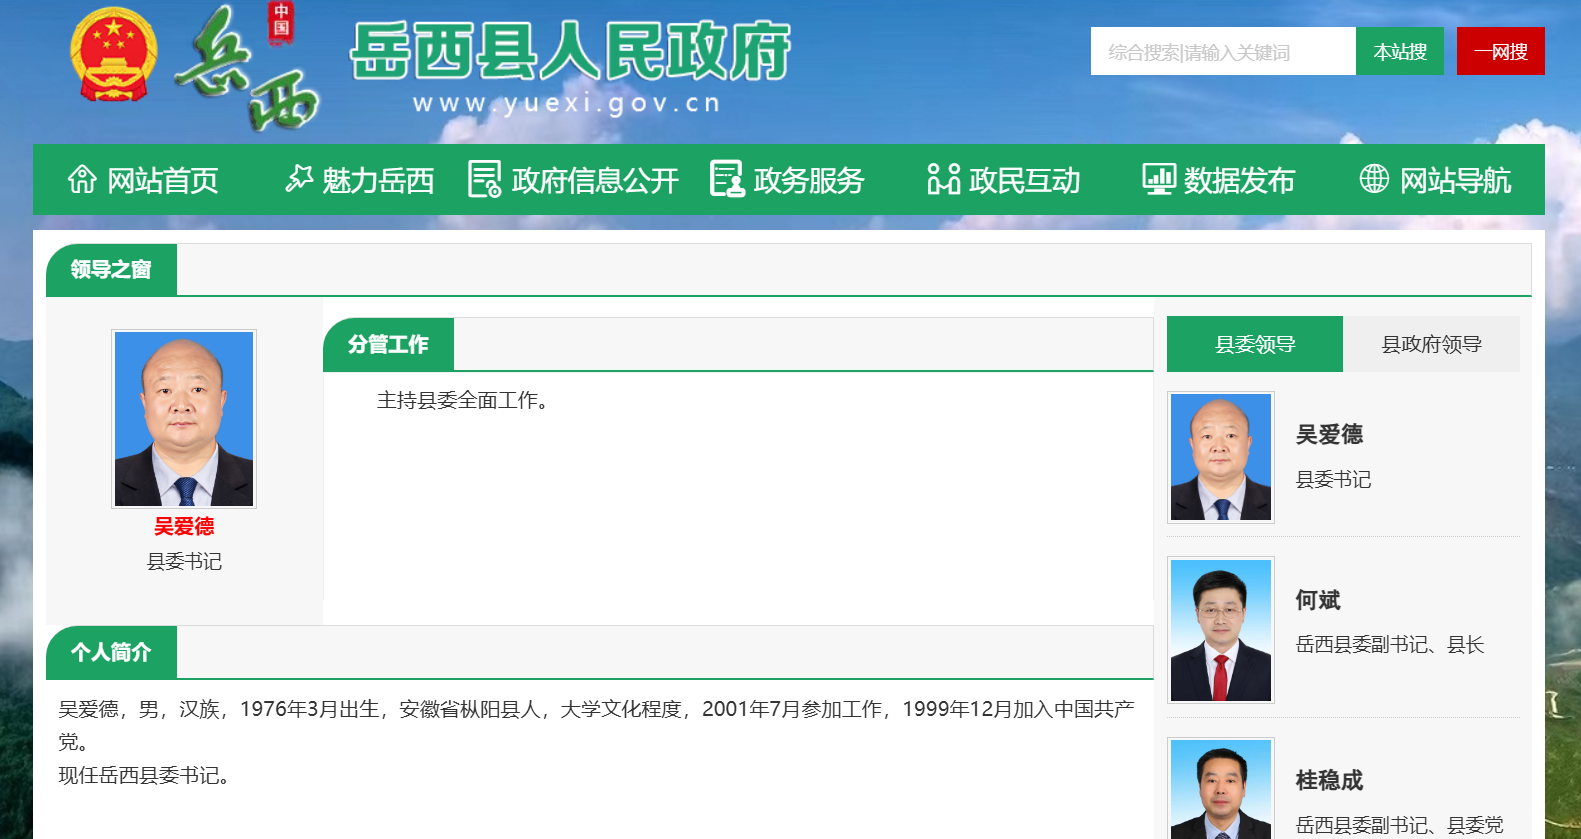This screenshot has width=1581, height=839.
Task: Click the globe icon beside 网站导航
Action: pyautogui.click(x=1374, y=179)
